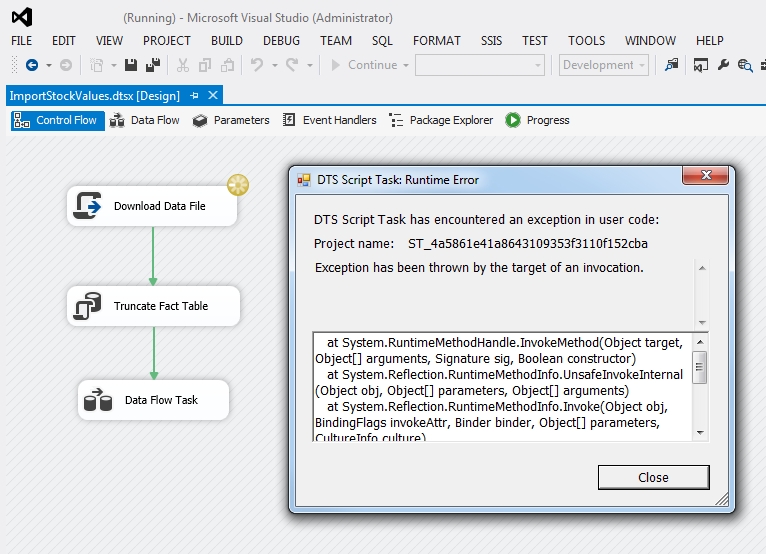The width and height of the screenshot is (766, 554).
Task: Pin the ImportStockValues.dtsx tab
Action: 195,96
